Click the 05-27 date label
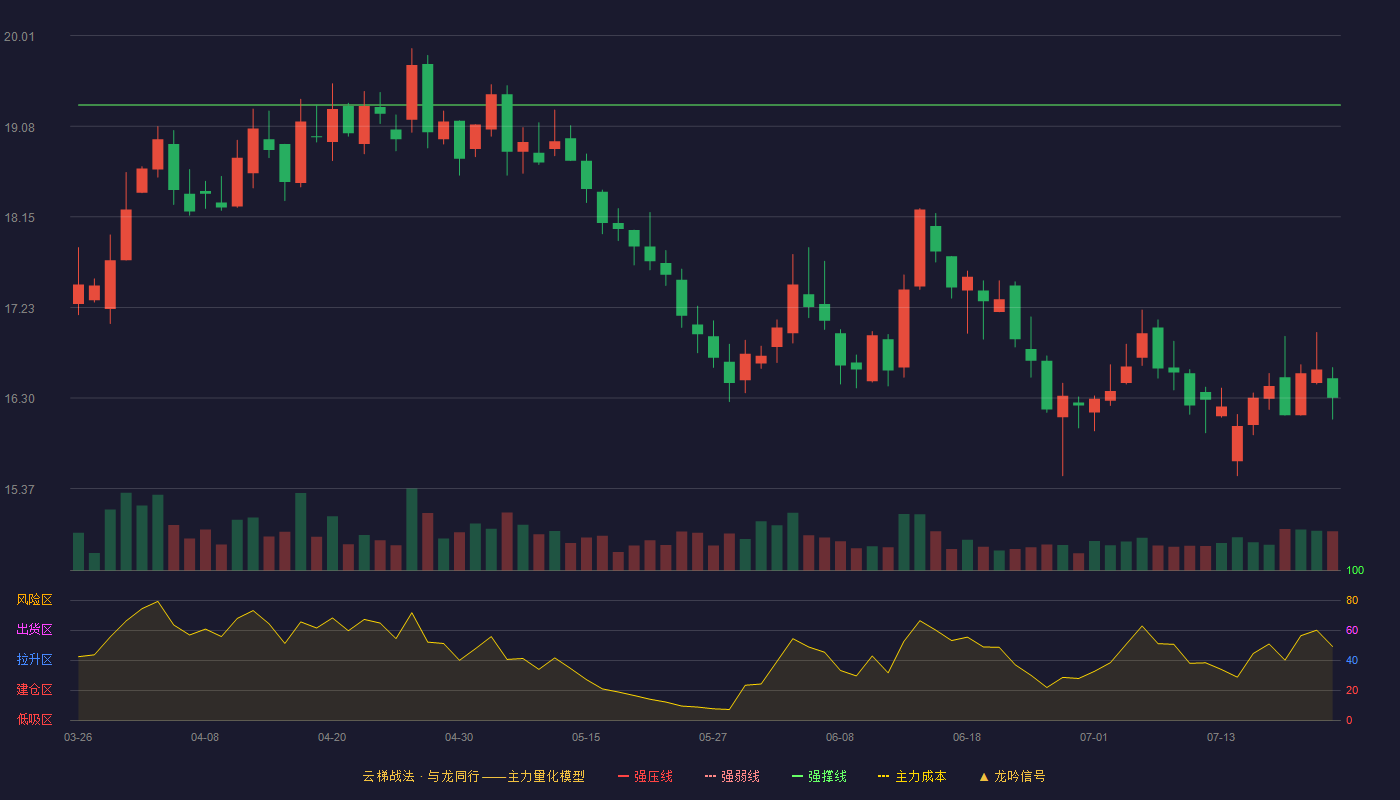The width and height of the screenshot is (1400, 800). coord(713,737)
